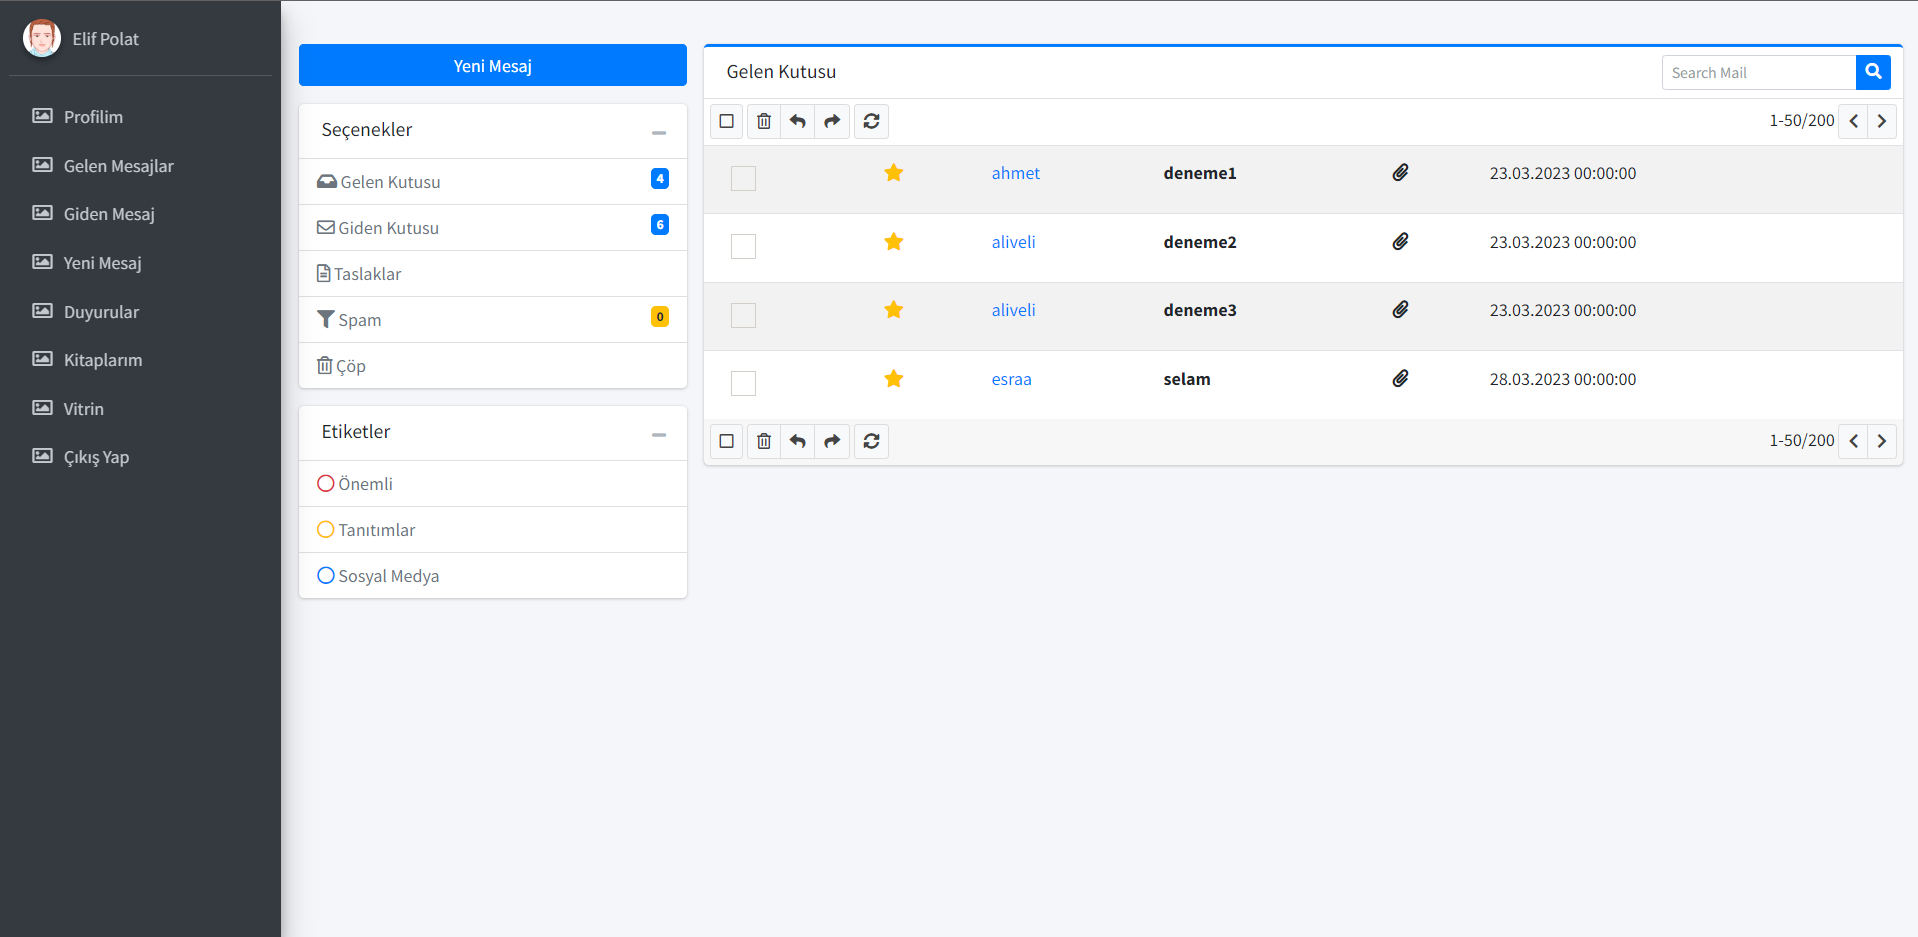
Task: Go to next page with right chevron
Action: tap(1881, 121)
